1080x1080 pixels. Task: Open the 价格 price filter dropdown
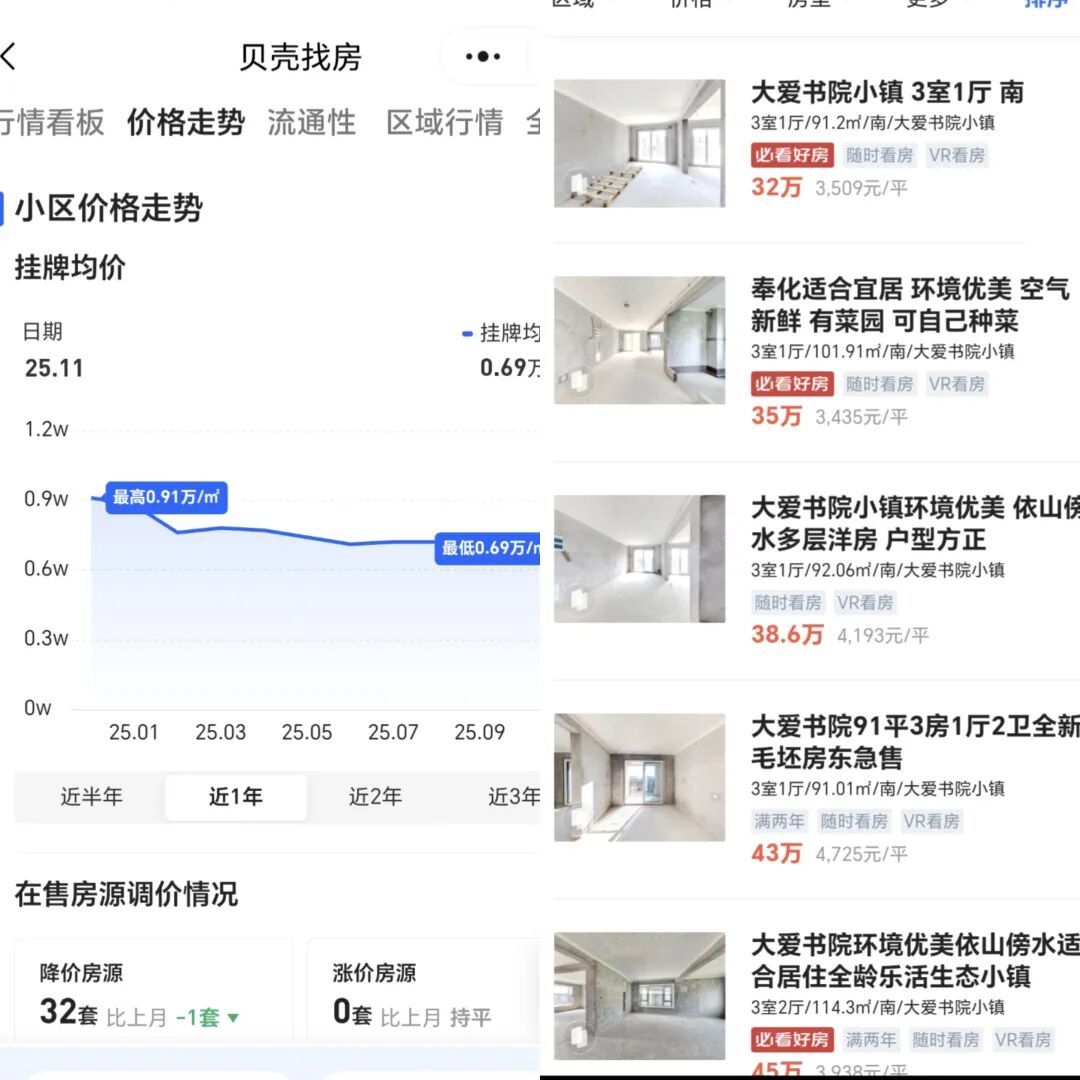690,6
